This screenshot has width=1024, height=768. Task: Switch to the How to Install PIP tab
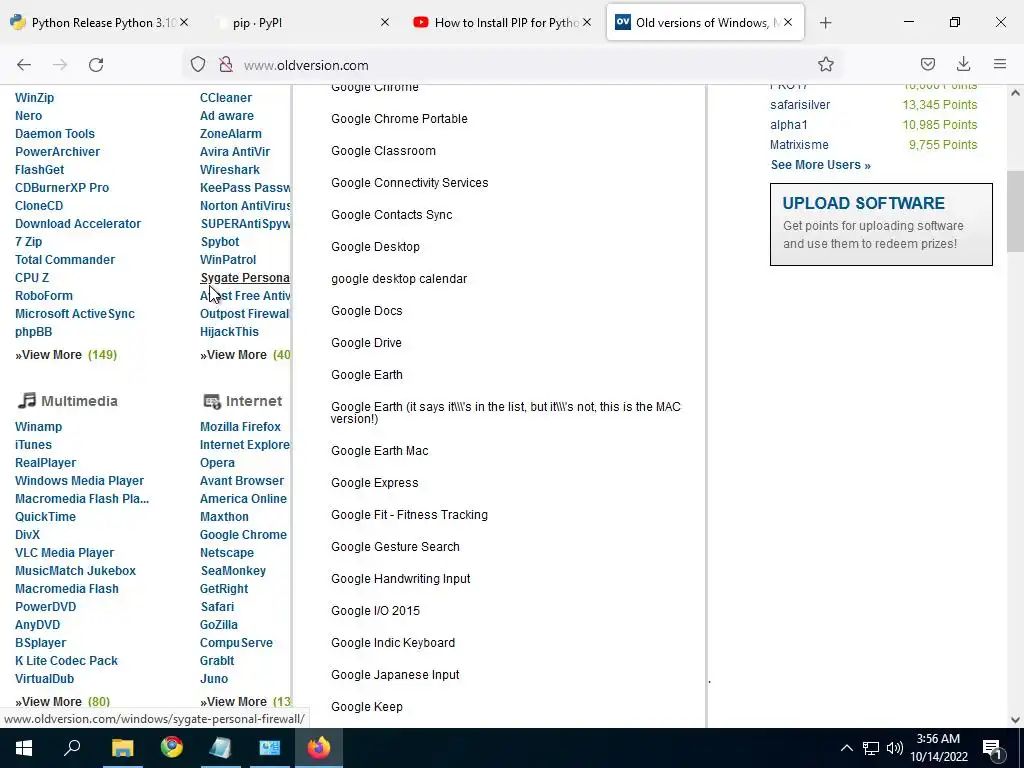(500, 23)
